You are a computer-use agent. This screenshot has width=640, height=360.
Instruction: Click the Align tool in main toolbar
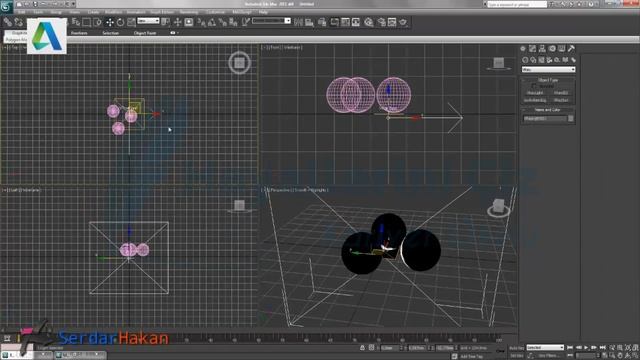[x=309, y=22]
